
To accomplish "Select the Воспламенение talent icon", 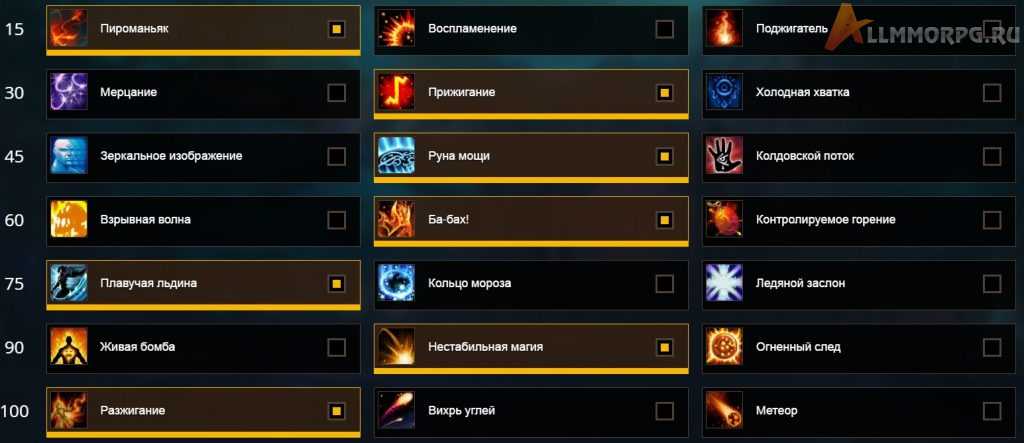I will coord(396,28).
